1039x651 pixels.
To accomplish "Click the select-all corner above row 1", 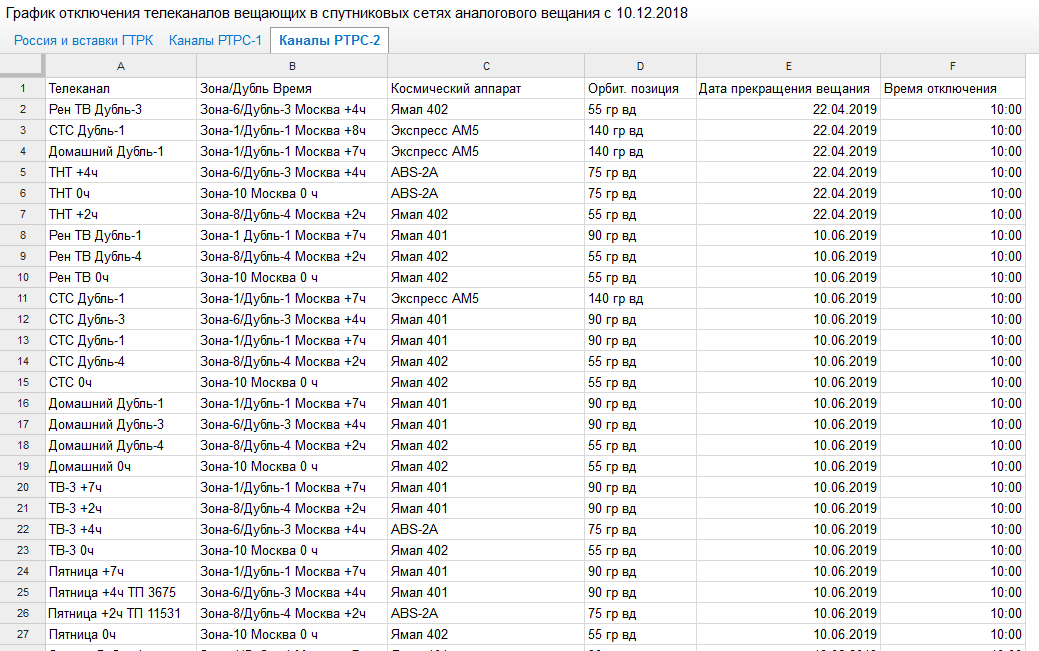I will pyautogui.click(x=22, y=66).
